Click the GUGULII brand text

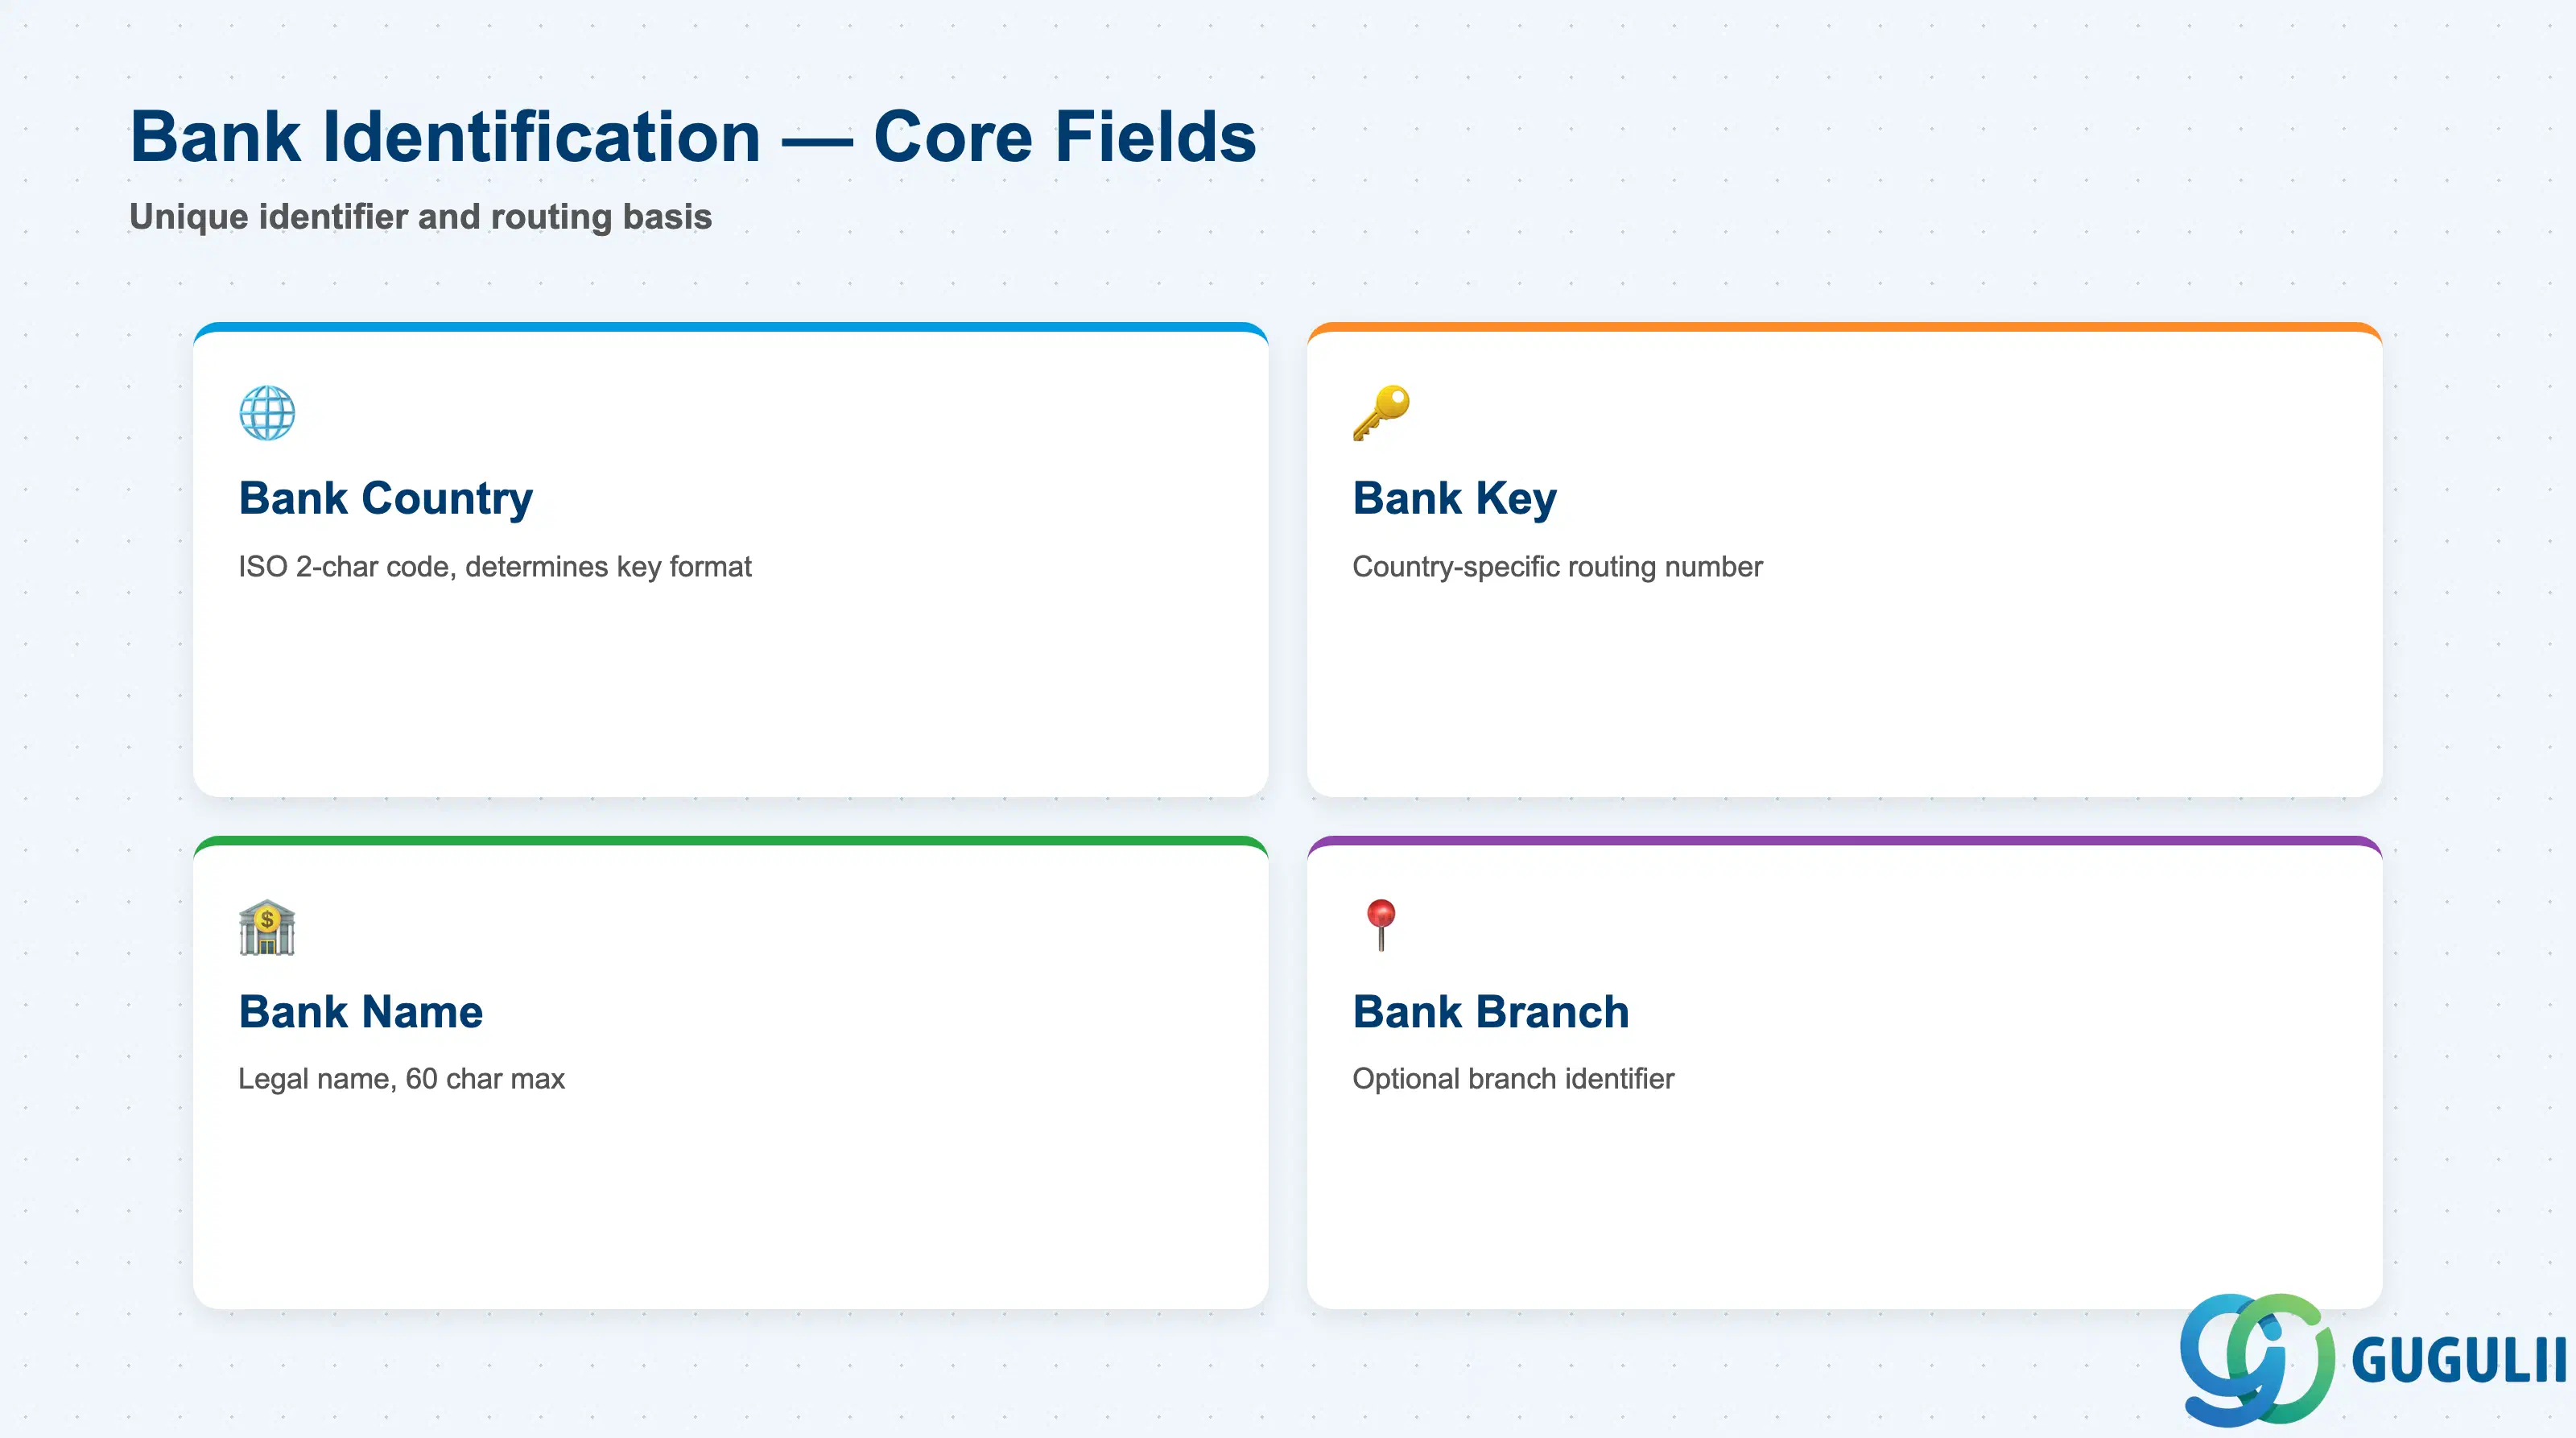[2459, 1360]
